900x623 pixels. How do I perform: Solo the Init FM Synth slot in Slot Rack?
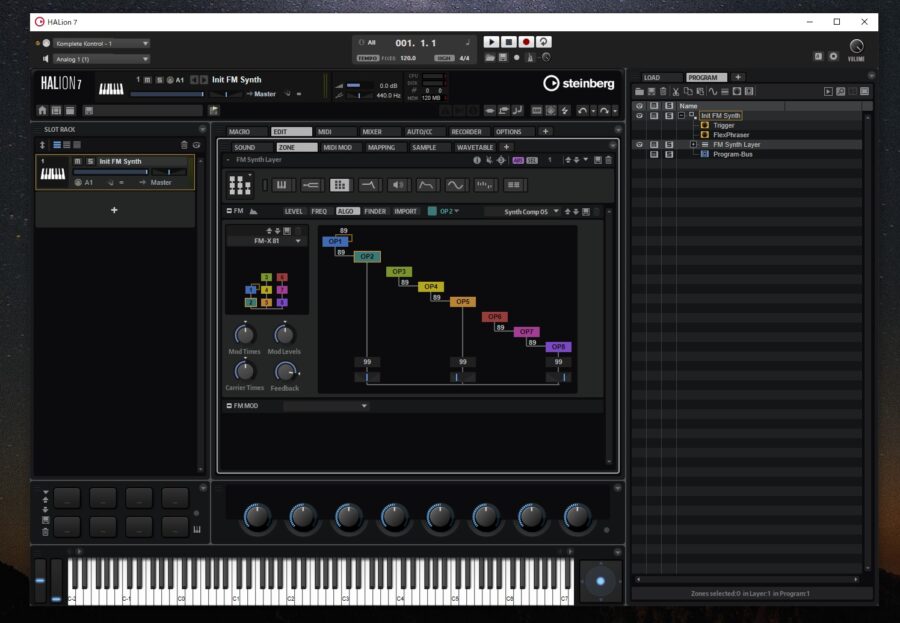[x=90, y=161]
